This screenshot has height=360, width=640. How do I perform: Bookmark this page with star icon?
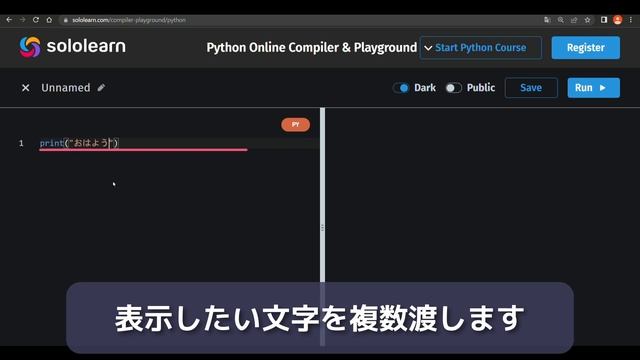click(x=587, y=20)
